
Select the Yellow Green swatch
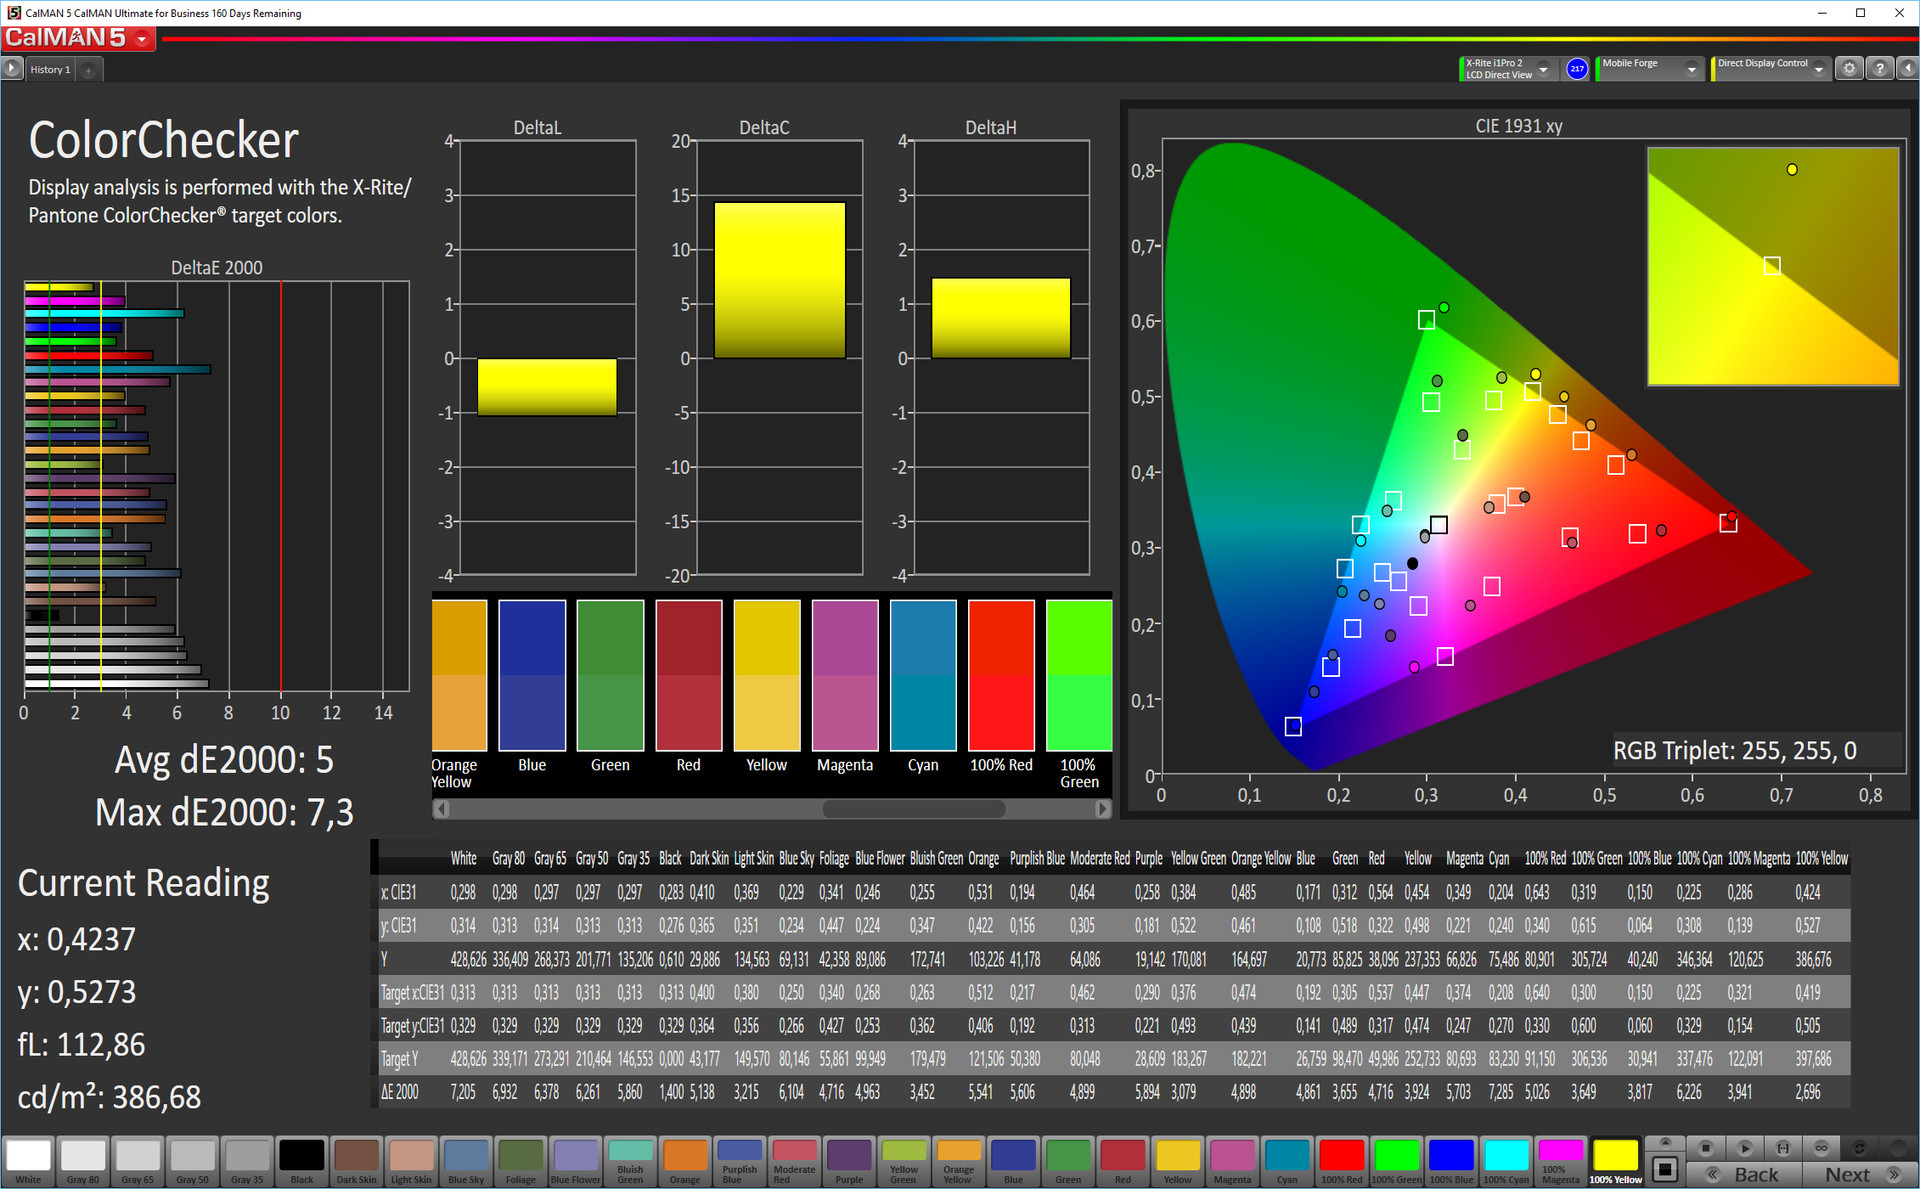tap(903, 1161)
